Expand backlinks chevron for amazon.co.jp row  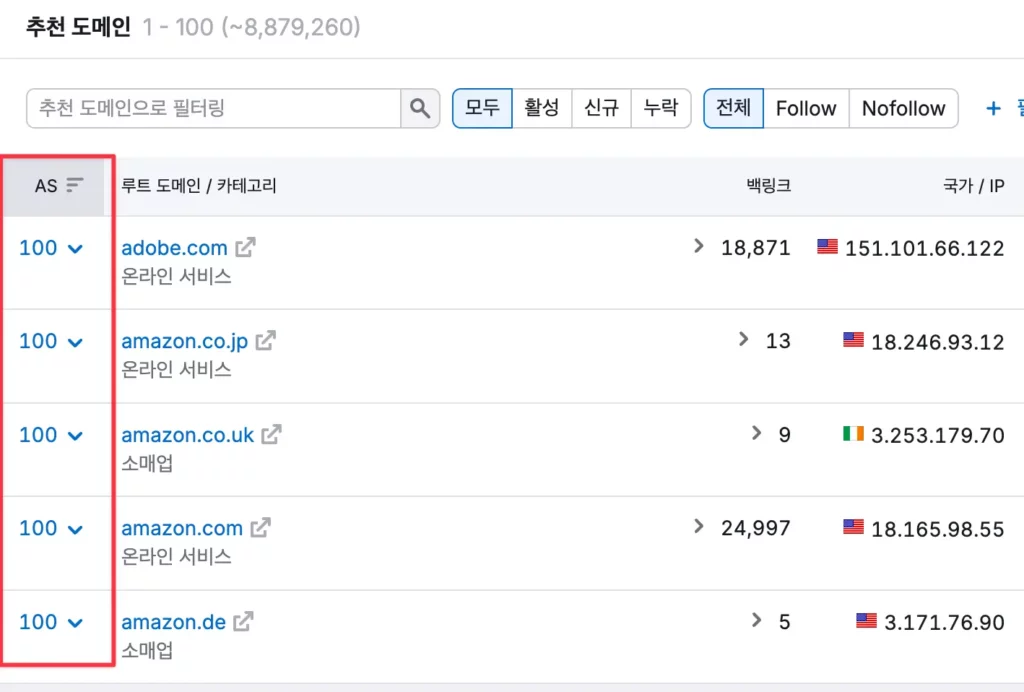click(744, 339)
